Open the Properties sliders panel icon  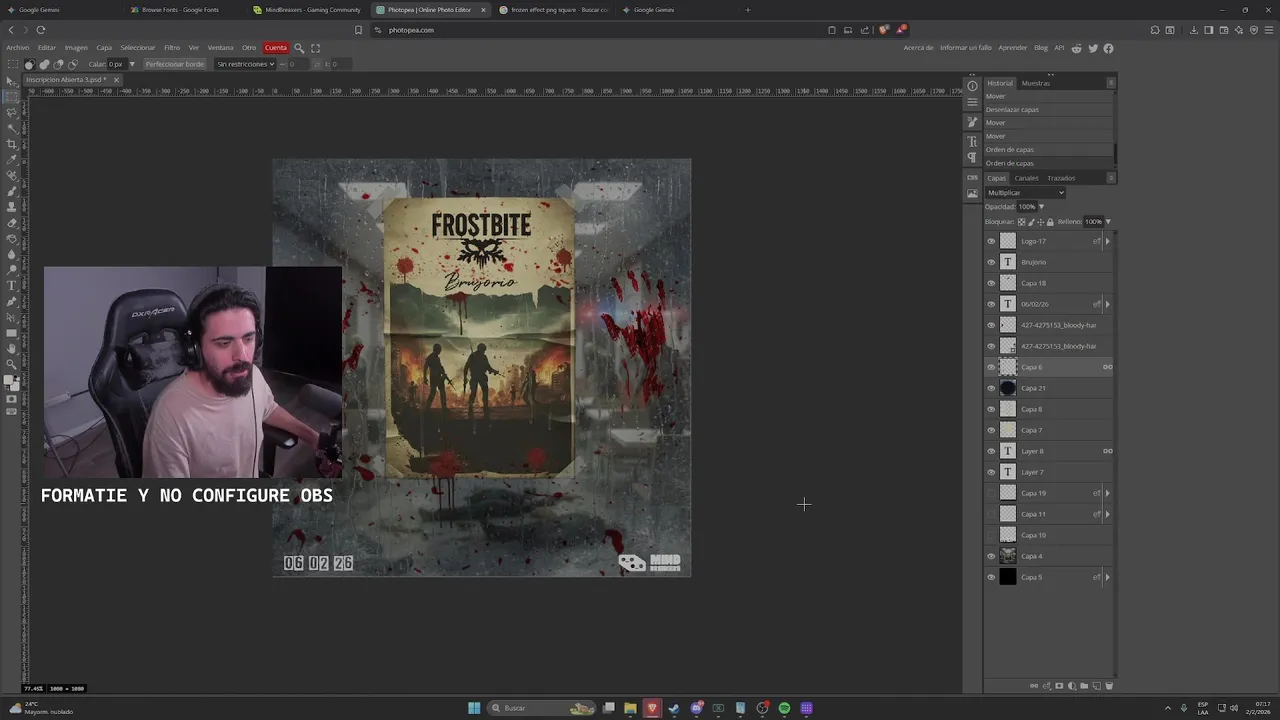click(x=972, y=102)
